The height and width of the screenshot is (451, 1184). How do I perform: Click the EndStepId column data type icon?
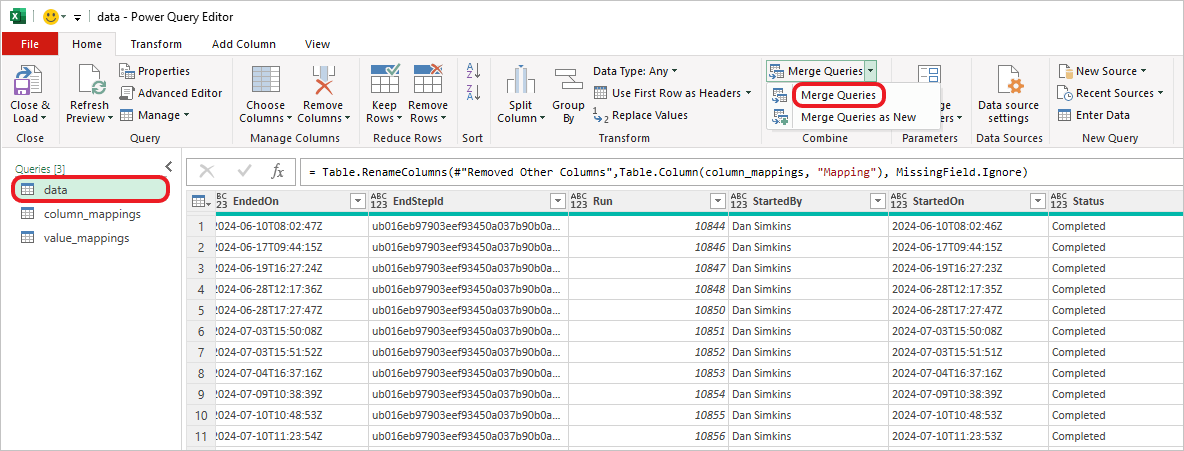click(378, 202)
